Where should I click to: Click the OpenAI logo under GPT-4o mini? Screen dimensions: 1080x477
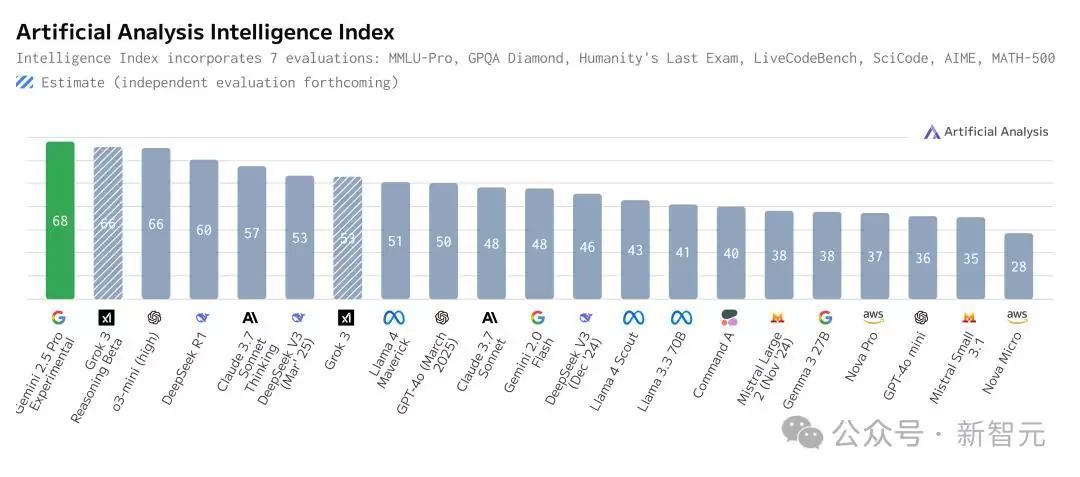922,317
